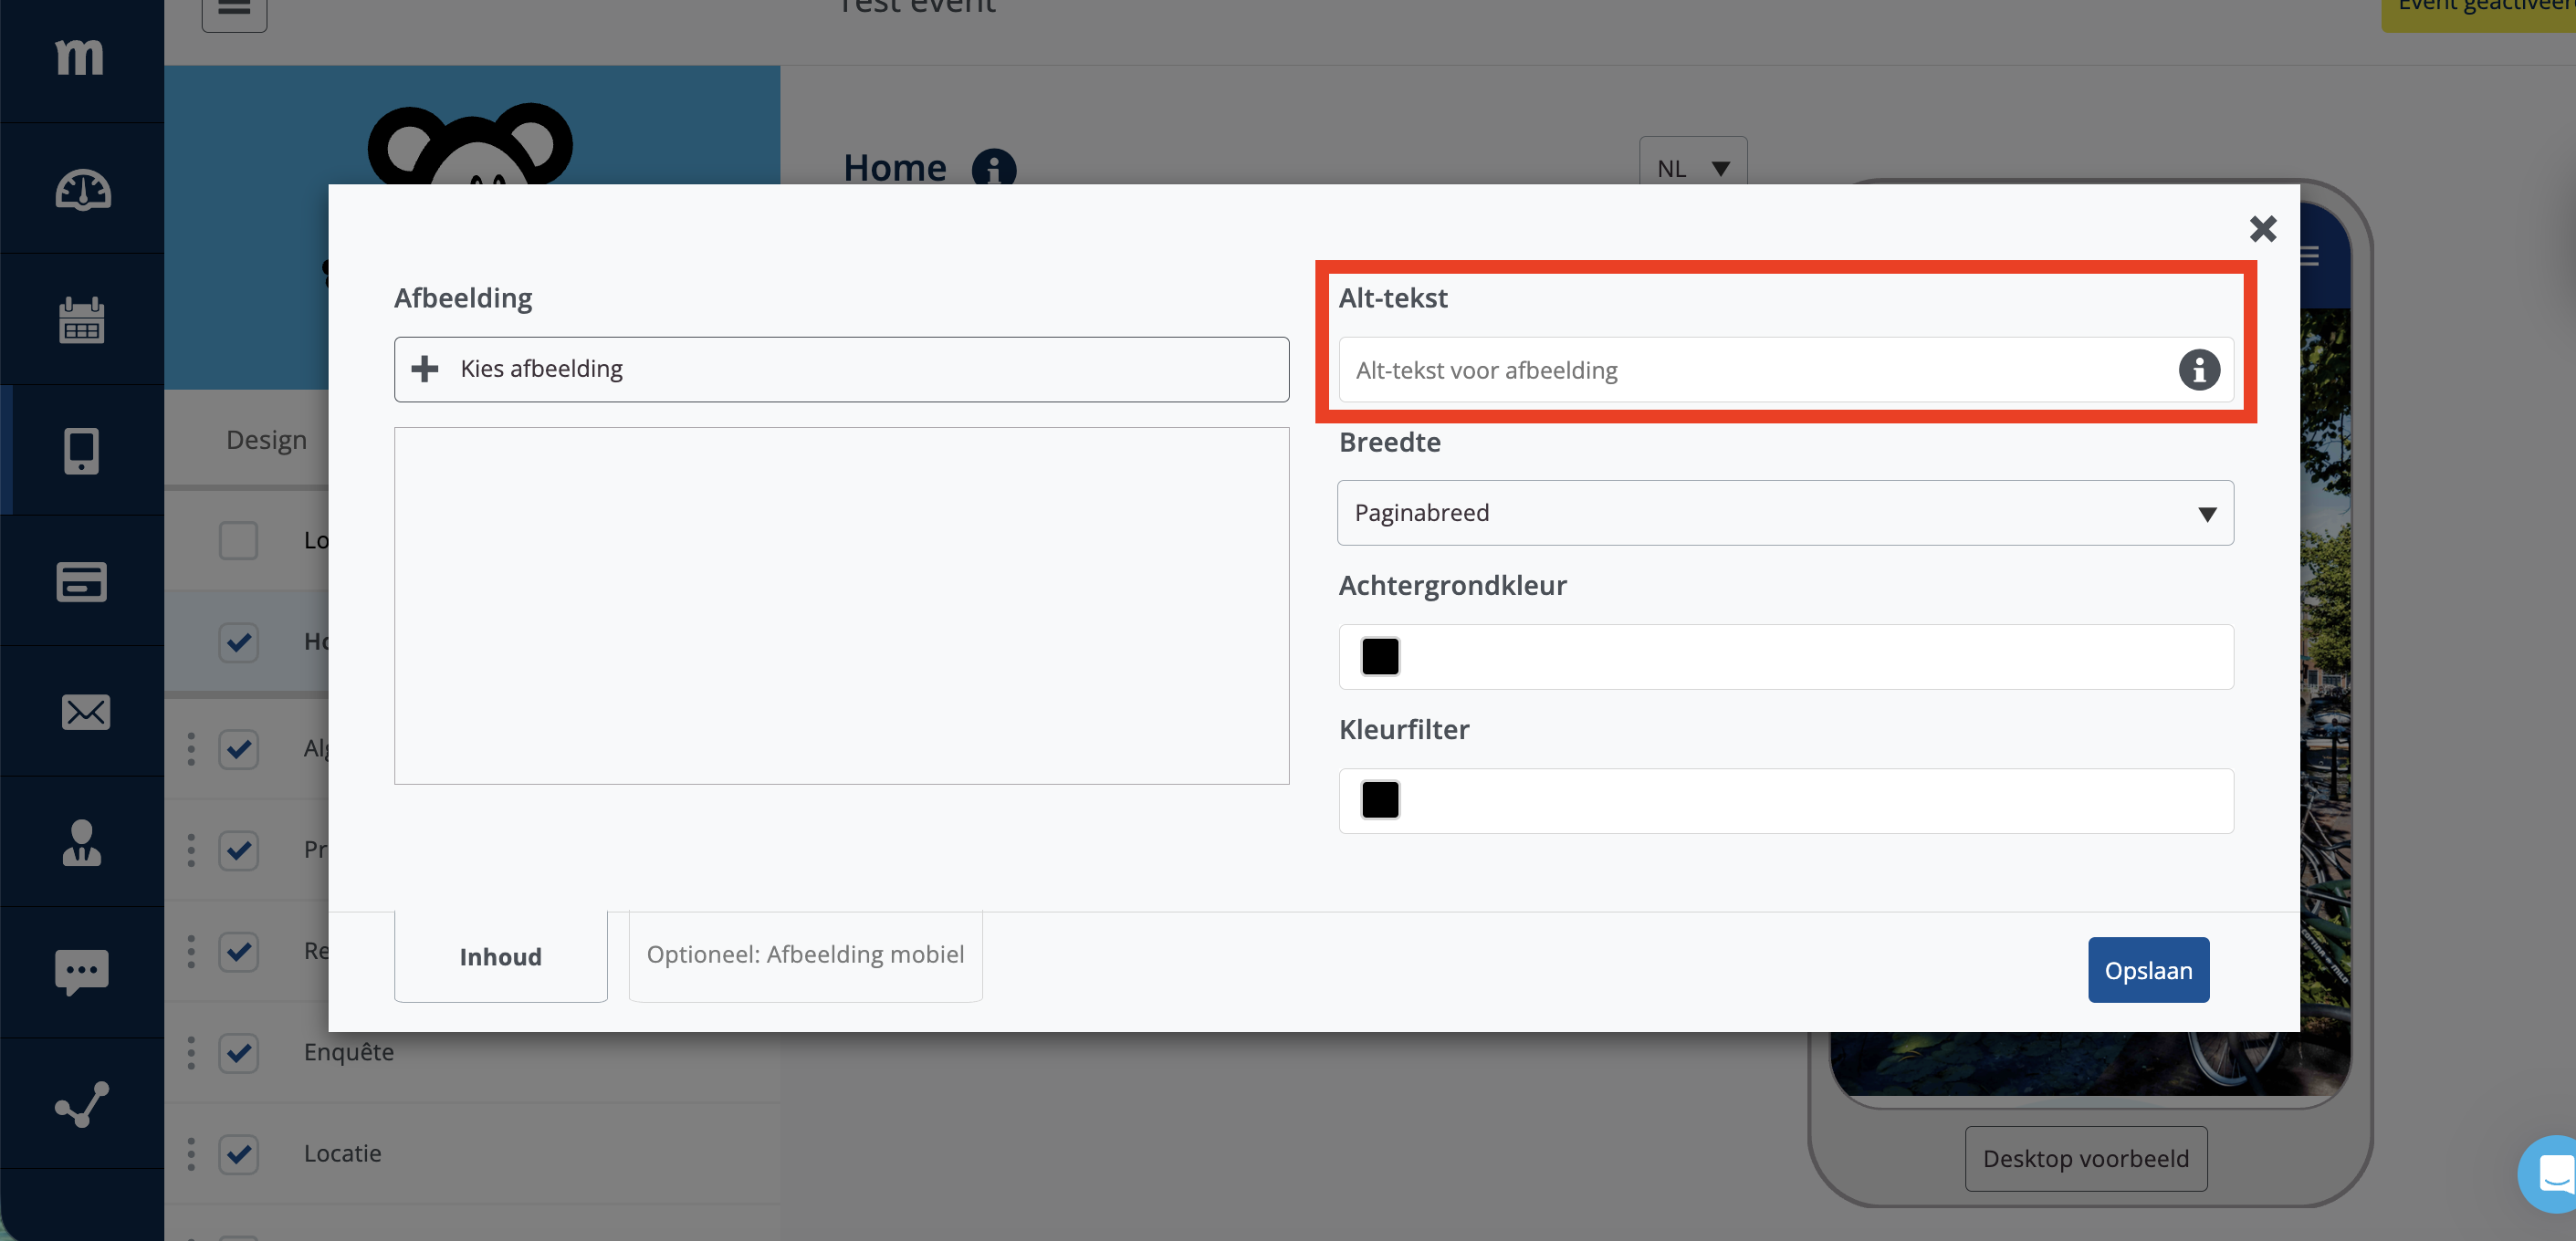Click the Locatie row label

point(342,1153)
